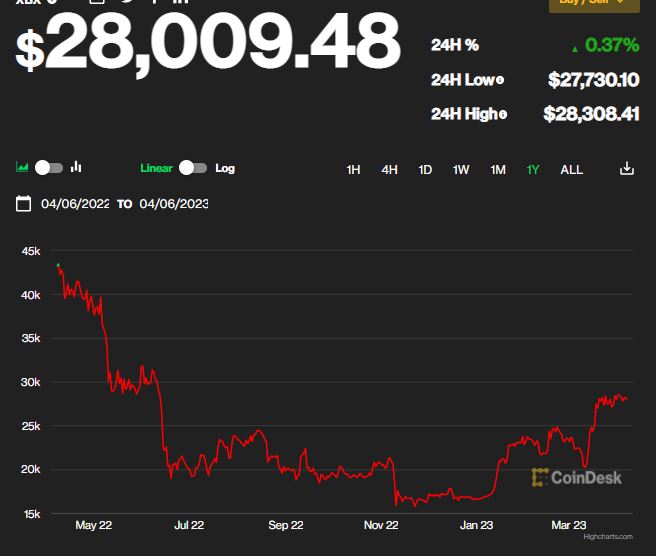This screenshot has height=556, width=656.
Task: Show info tooltip for 24H High
Action: pos(503,114)
